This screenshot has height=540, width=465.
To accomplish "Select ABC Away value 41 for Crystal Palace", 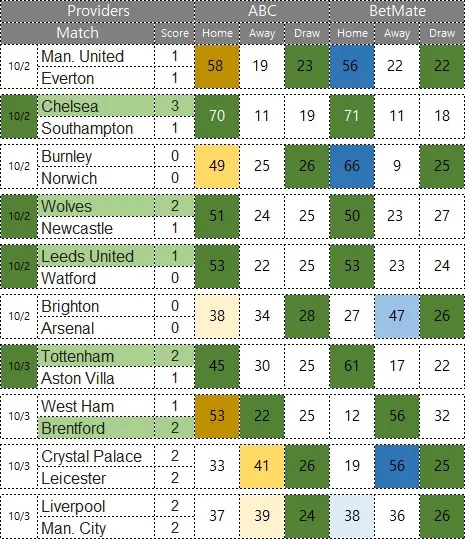I will (262, 466).
